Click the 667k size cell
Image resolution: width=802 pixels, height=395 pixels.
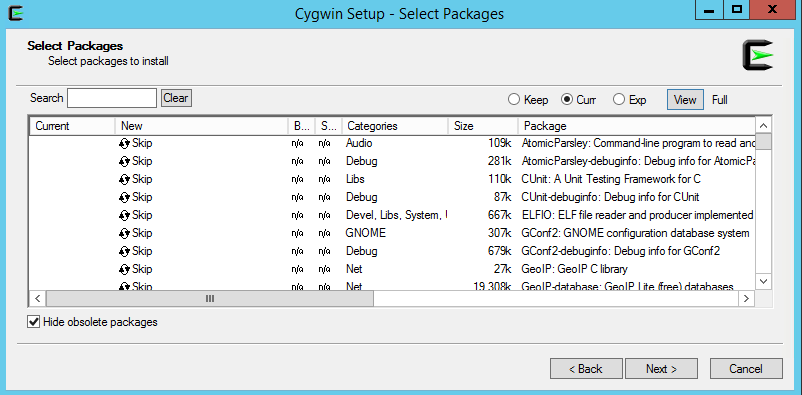click(500, 215)
